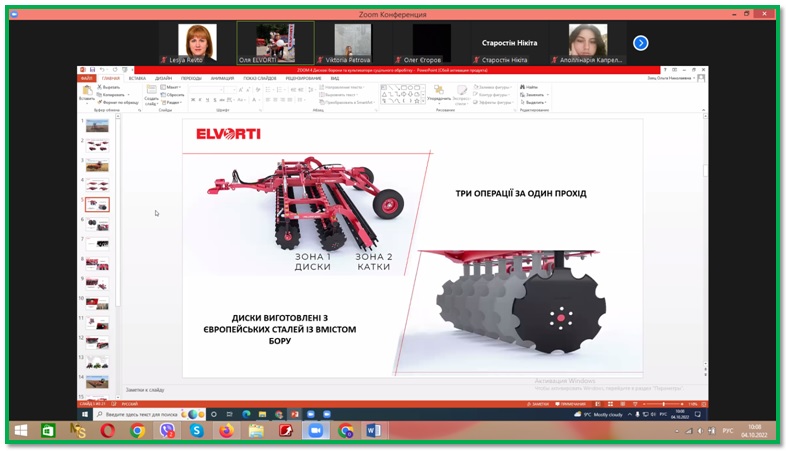The image size is (786, 451).
Task: Switch to the ДИЗАЙН ribbon tab
Action: [x=163, y=78]
